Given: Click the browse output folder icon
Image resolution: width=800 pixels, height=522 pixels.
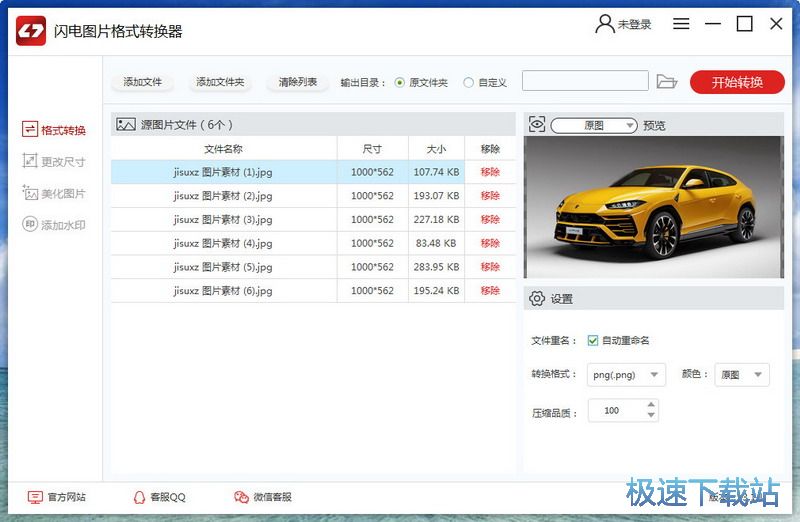Looking at the screenshot, I should 667,82.
